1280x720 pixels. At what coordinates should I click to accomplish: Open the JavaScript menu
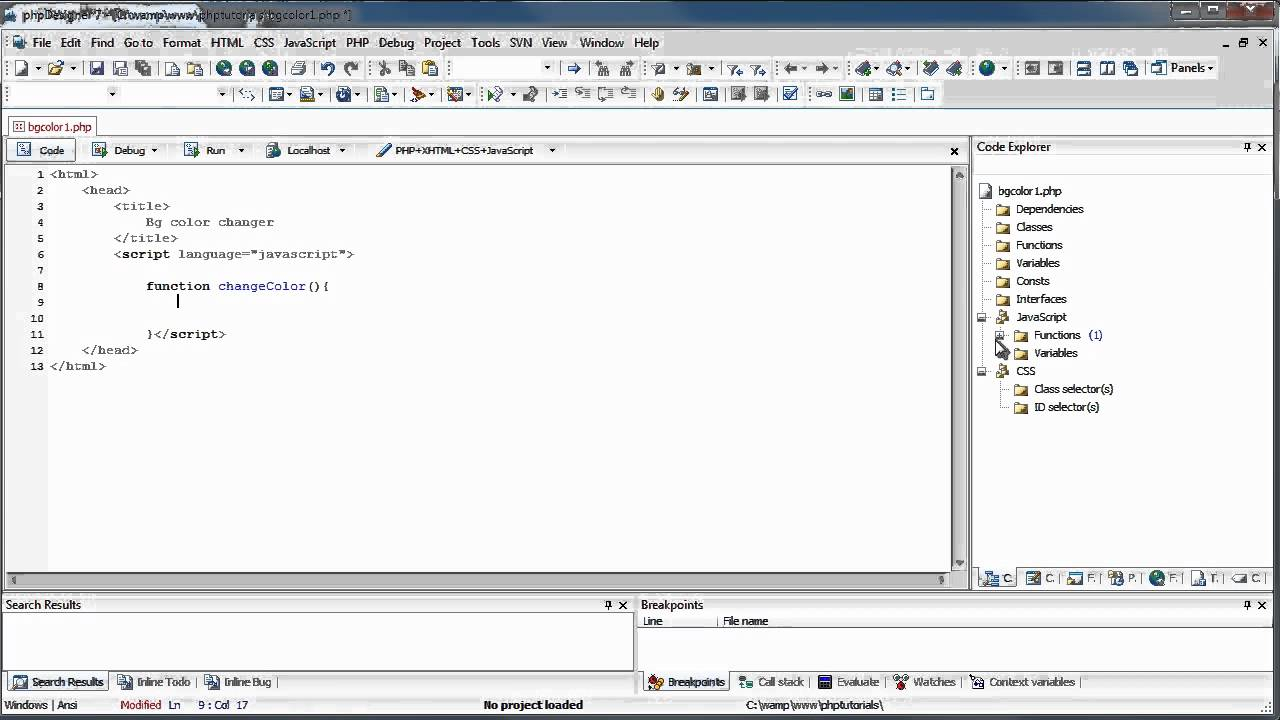pyautogui.click(x=309, y=42)
